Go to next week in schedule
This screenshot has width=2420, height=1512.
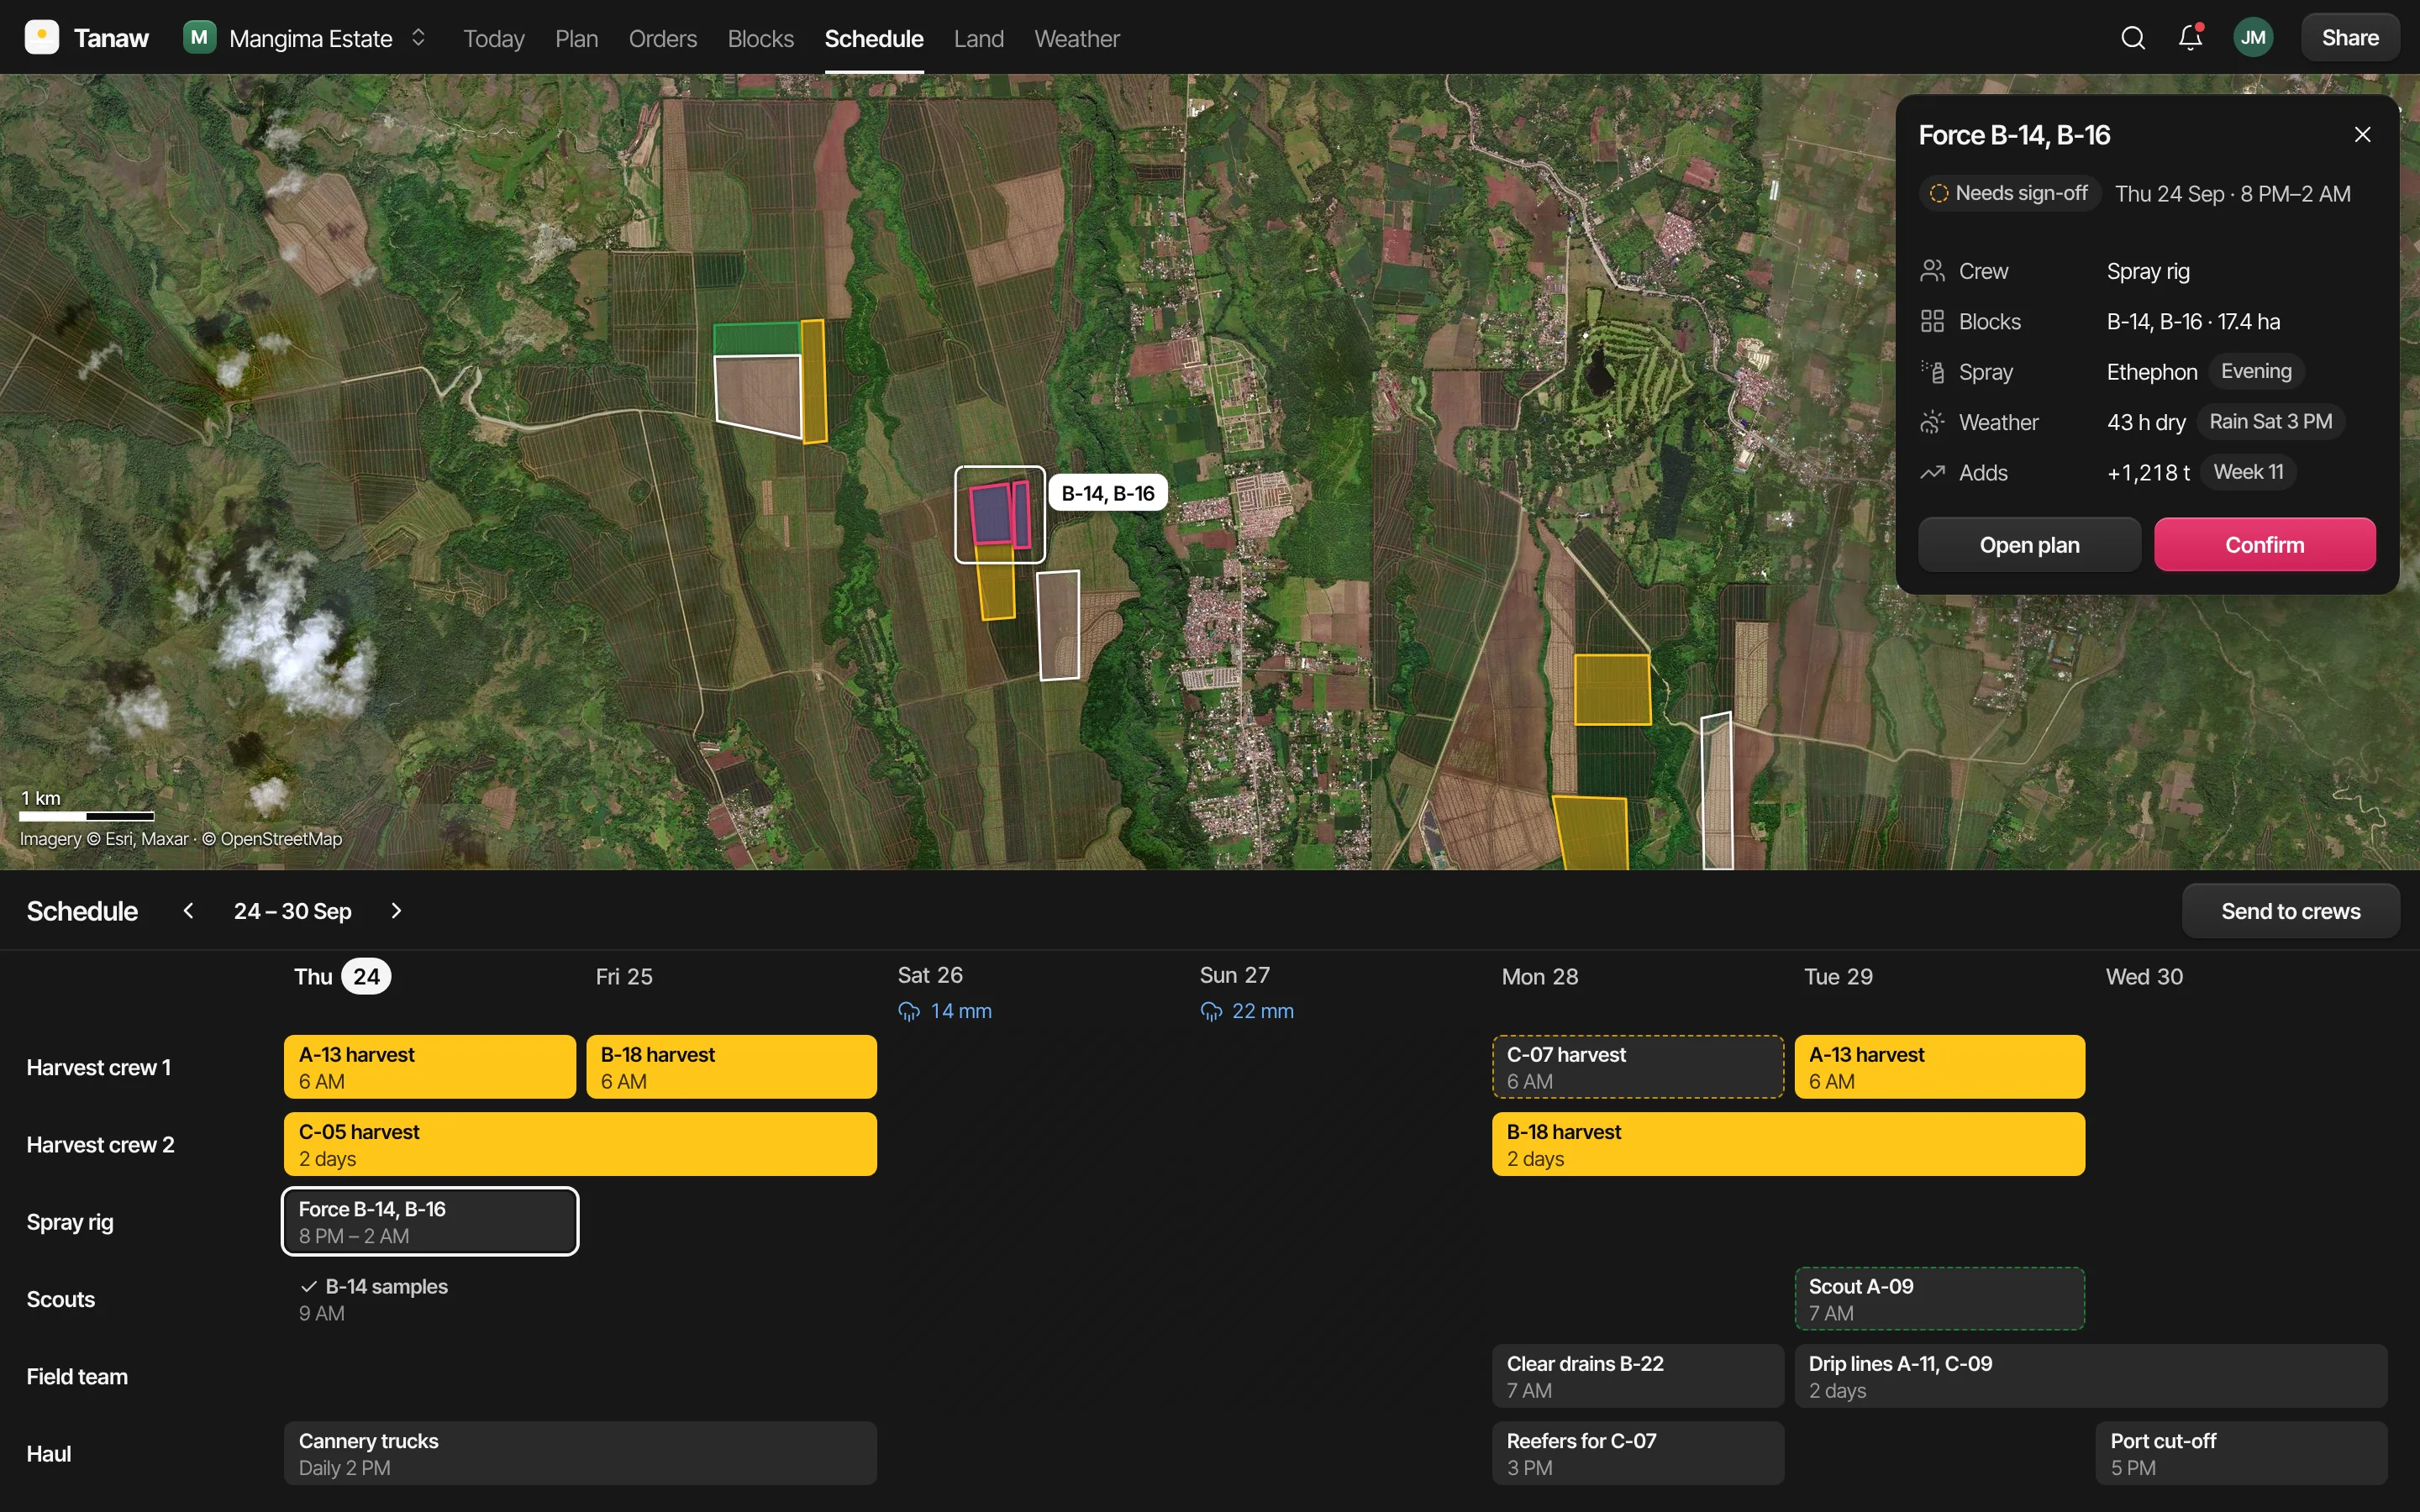pos(396,911)
